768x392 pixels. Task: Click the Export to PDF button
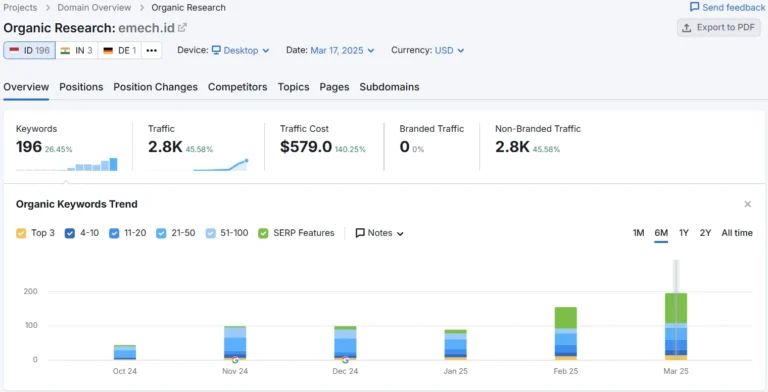[719, 27]
